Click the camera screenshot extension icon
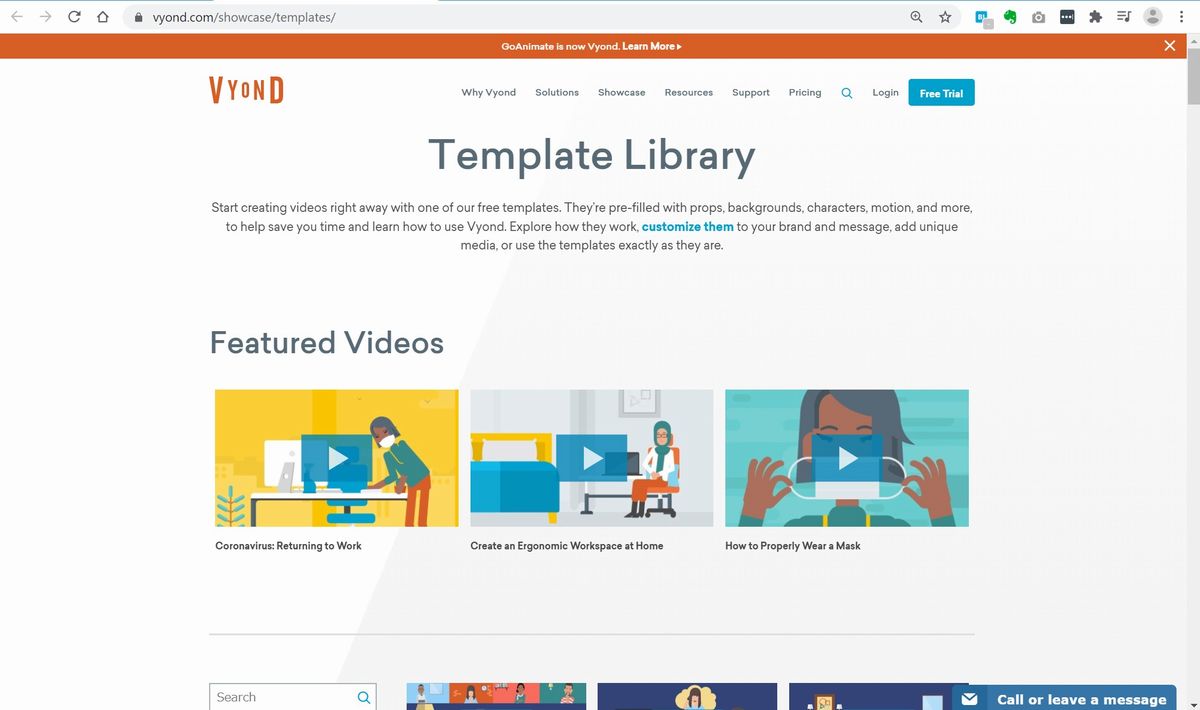This screenshot has height=710, width=1200. click(1039, 17)
